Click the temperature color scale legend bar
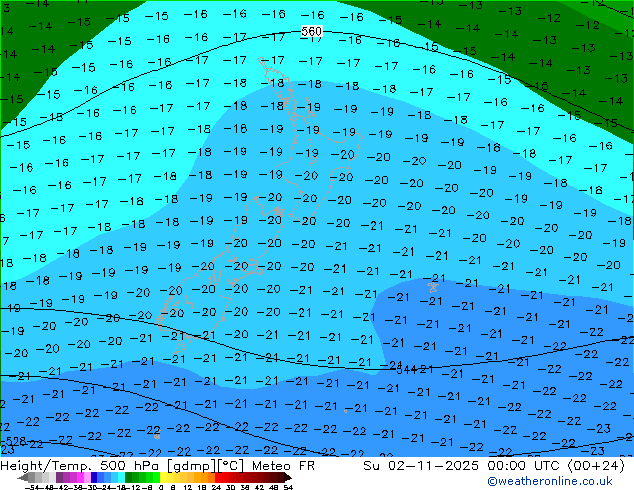634x490 pixels. [154, 477]
